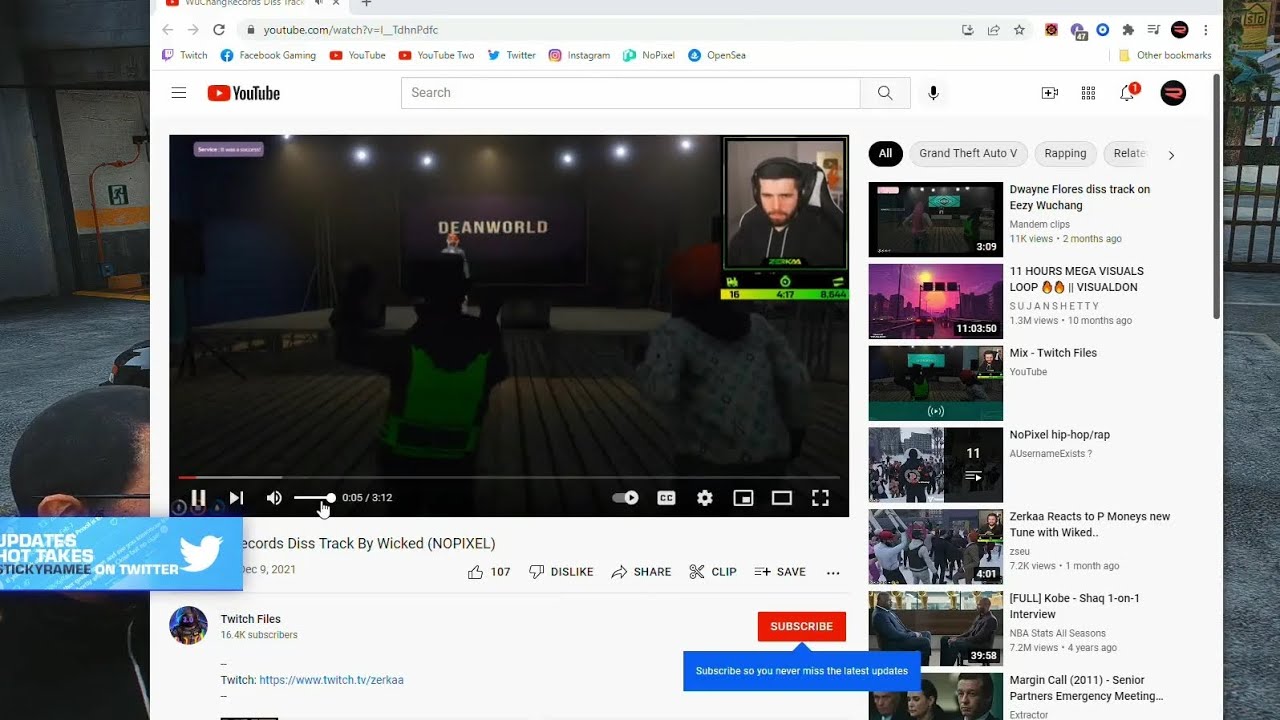
Task: Open the YouTube account avatar menu
Action: [x=1173, y=93]
